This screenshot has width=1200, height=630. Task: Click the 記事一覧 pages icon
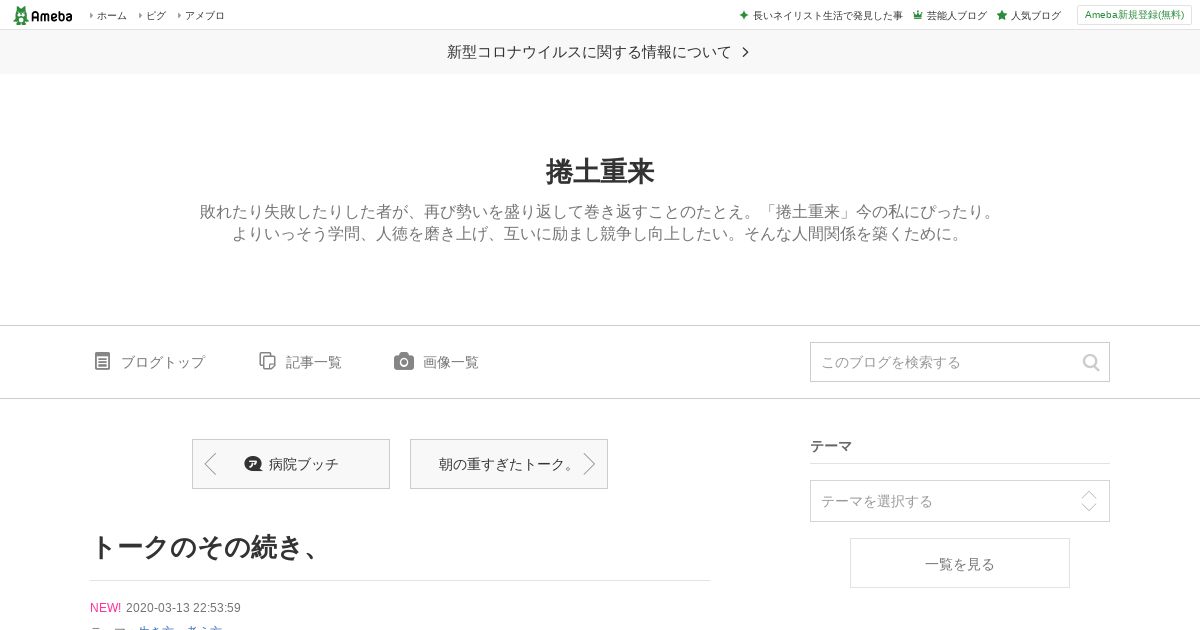[267, 361]
